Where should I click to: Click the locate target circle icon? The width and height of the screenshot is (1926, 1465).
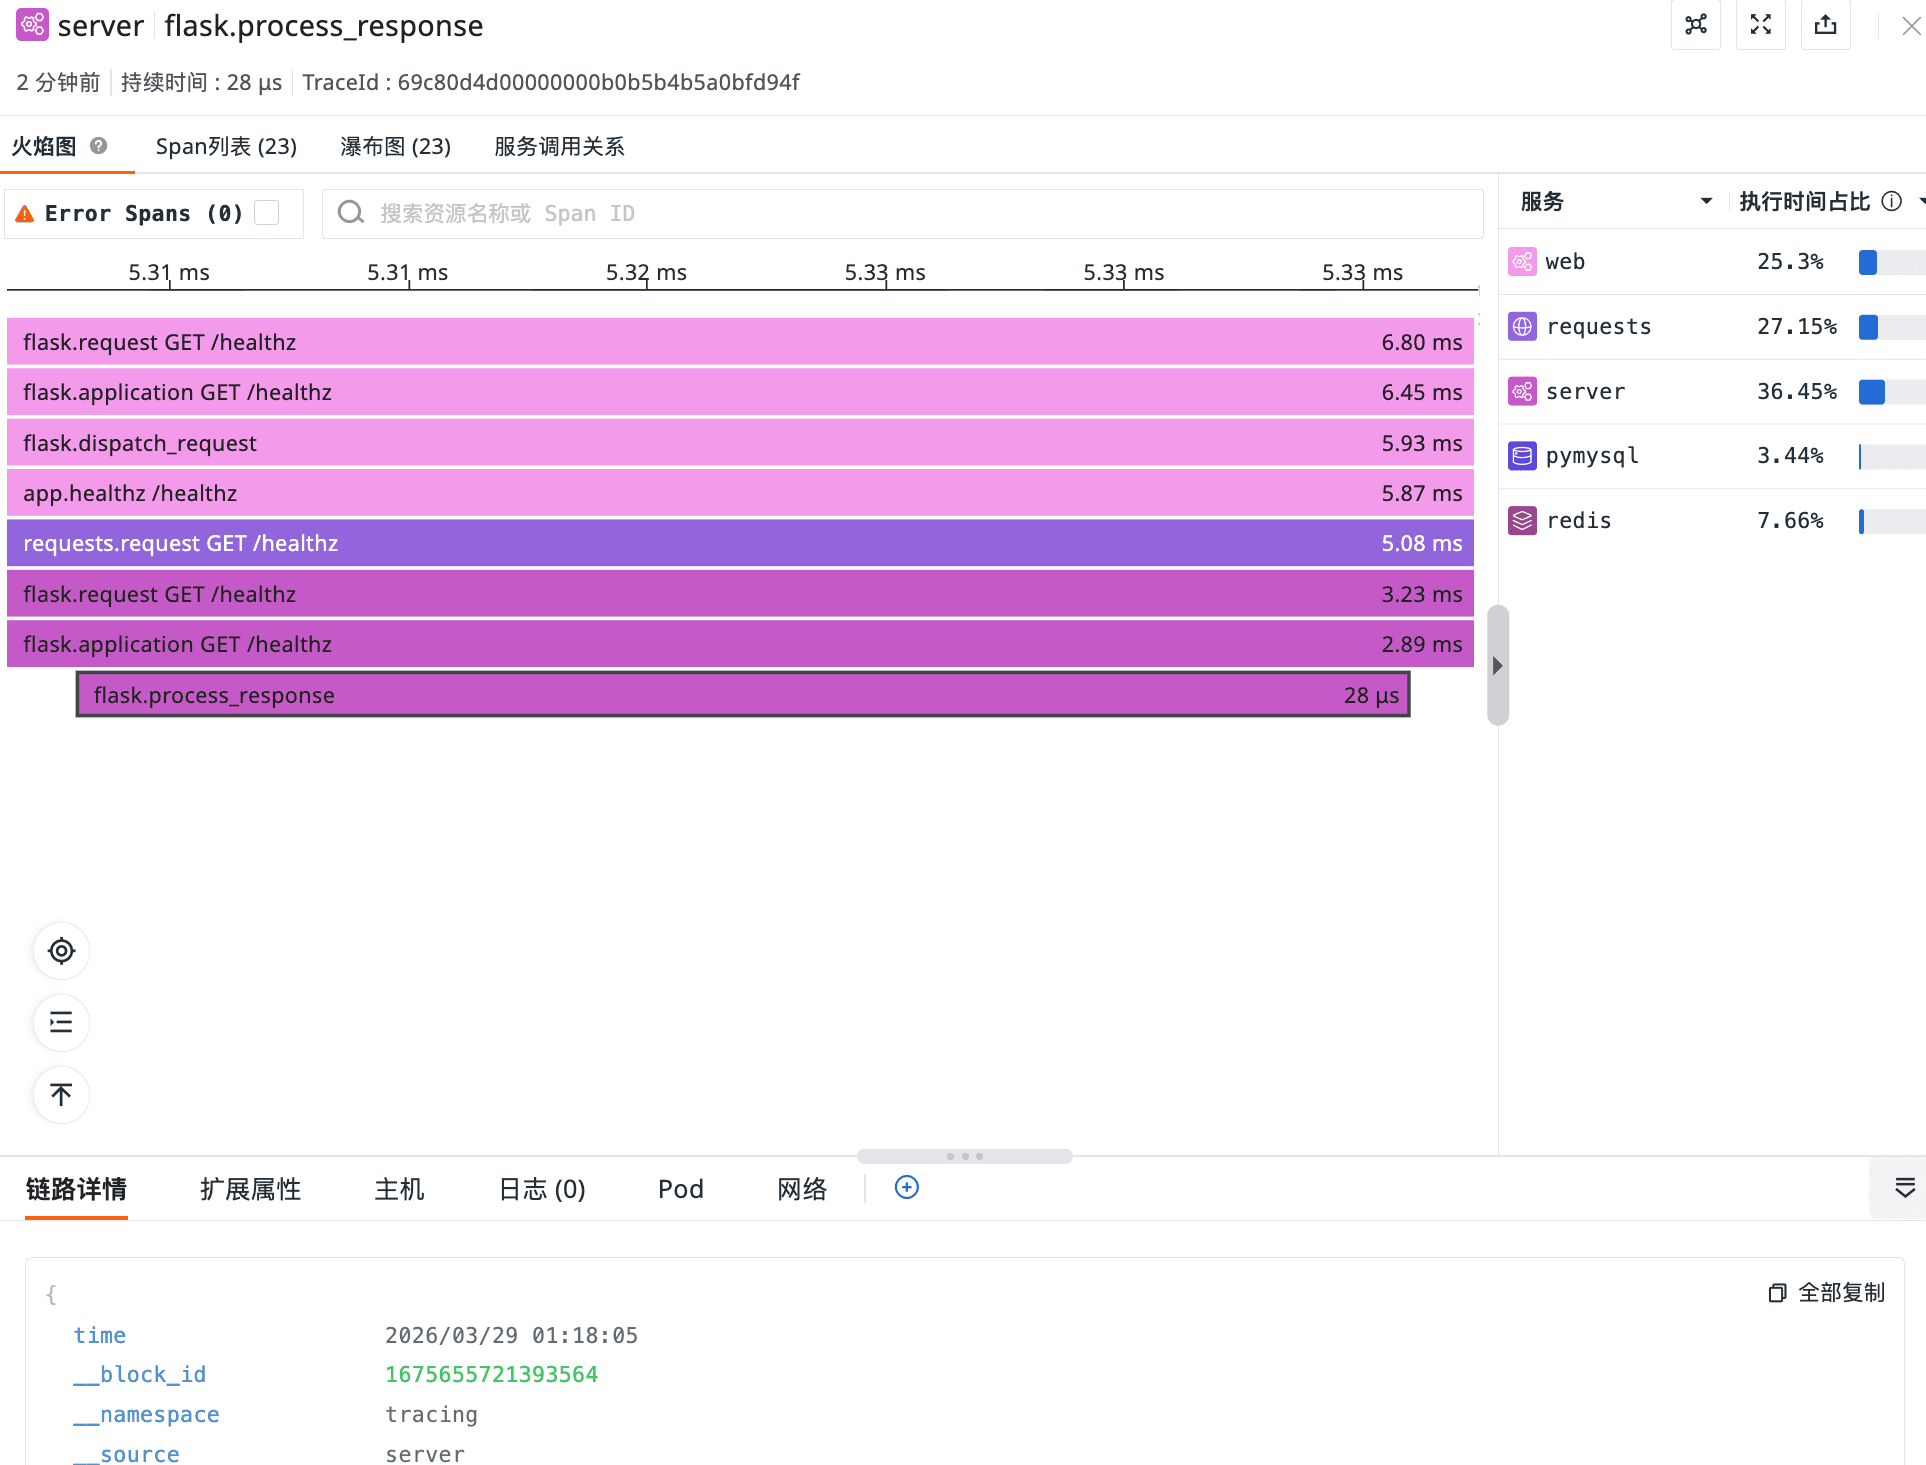61,951
